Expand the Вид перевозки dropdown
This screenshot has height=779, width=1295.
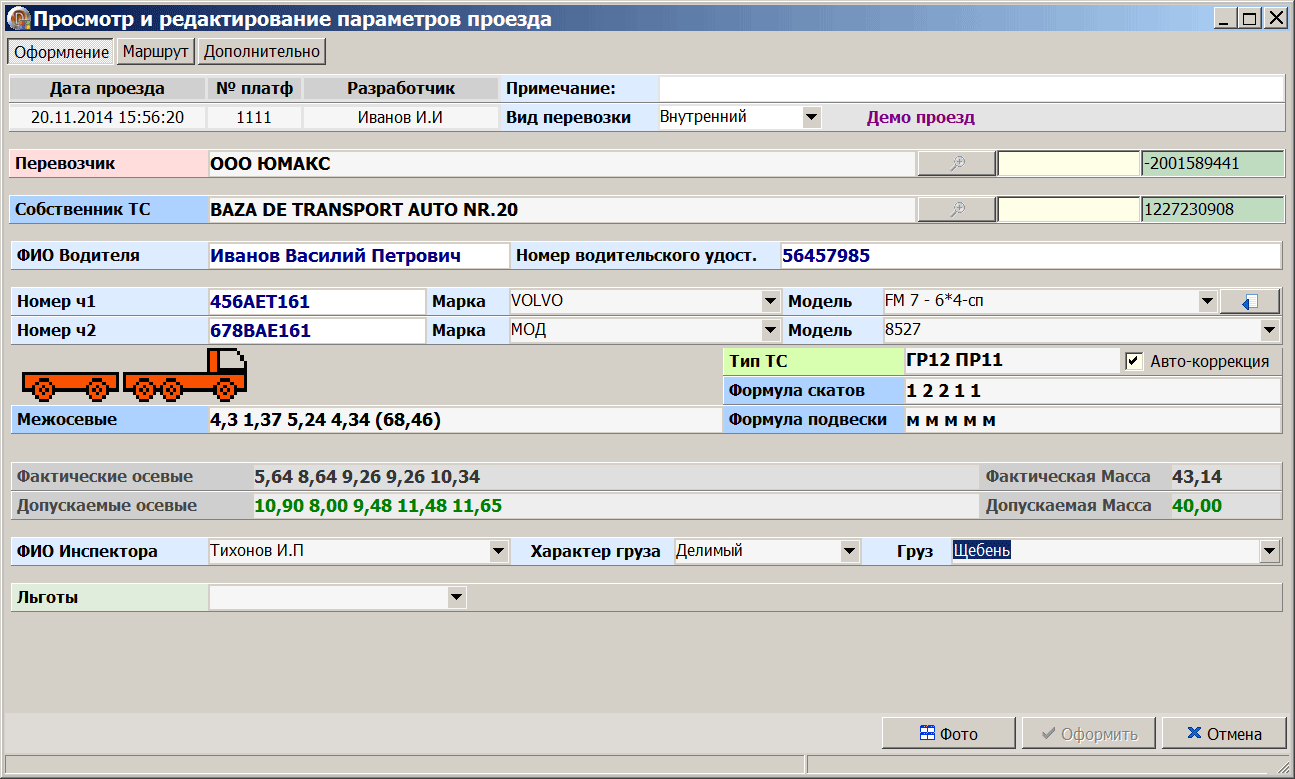point(811,117)
